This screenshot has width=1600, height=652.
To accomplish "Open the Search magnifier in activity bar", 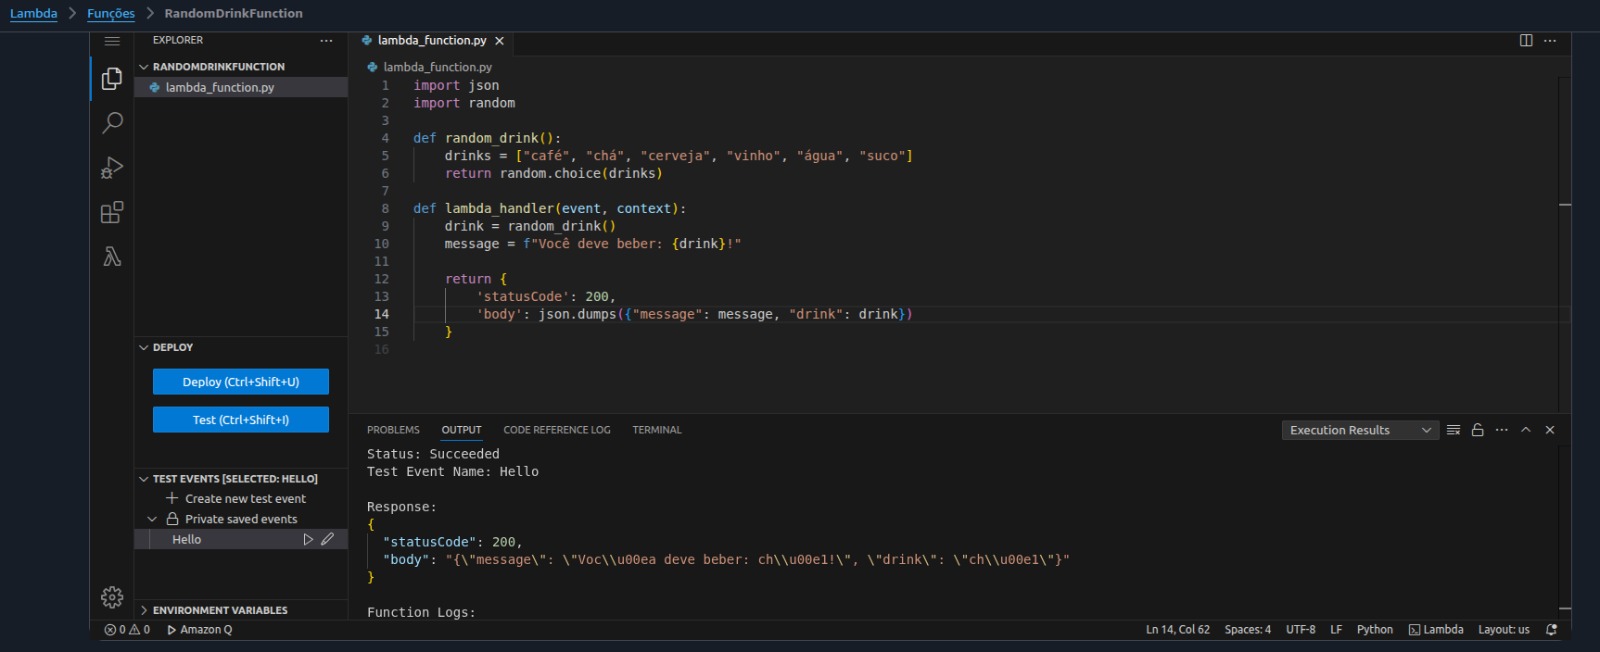I will [112, 123].
